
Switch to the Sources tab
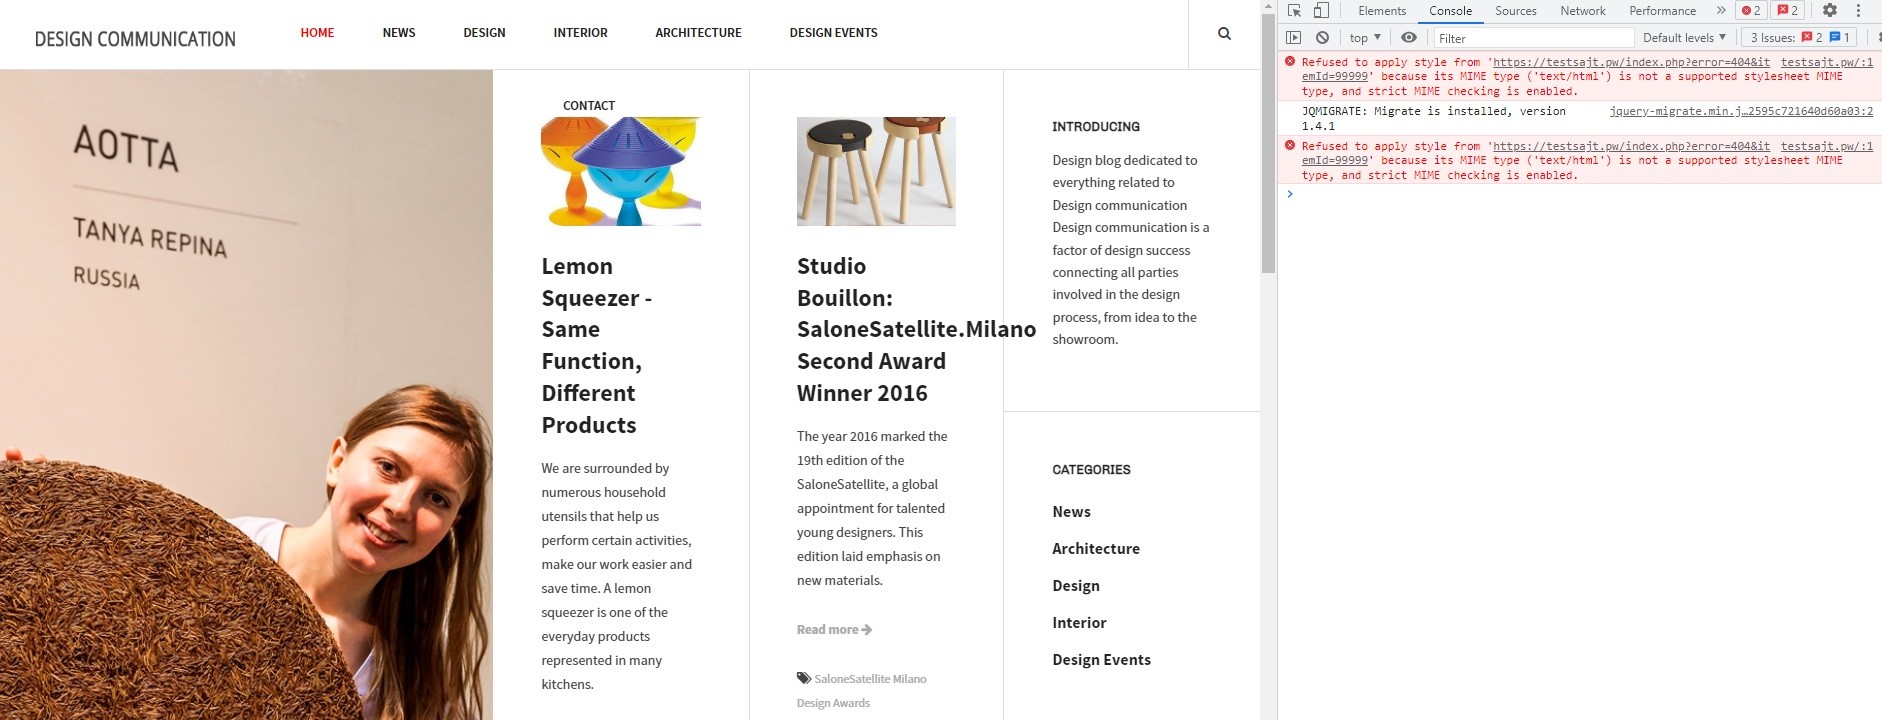(1515, 11)
